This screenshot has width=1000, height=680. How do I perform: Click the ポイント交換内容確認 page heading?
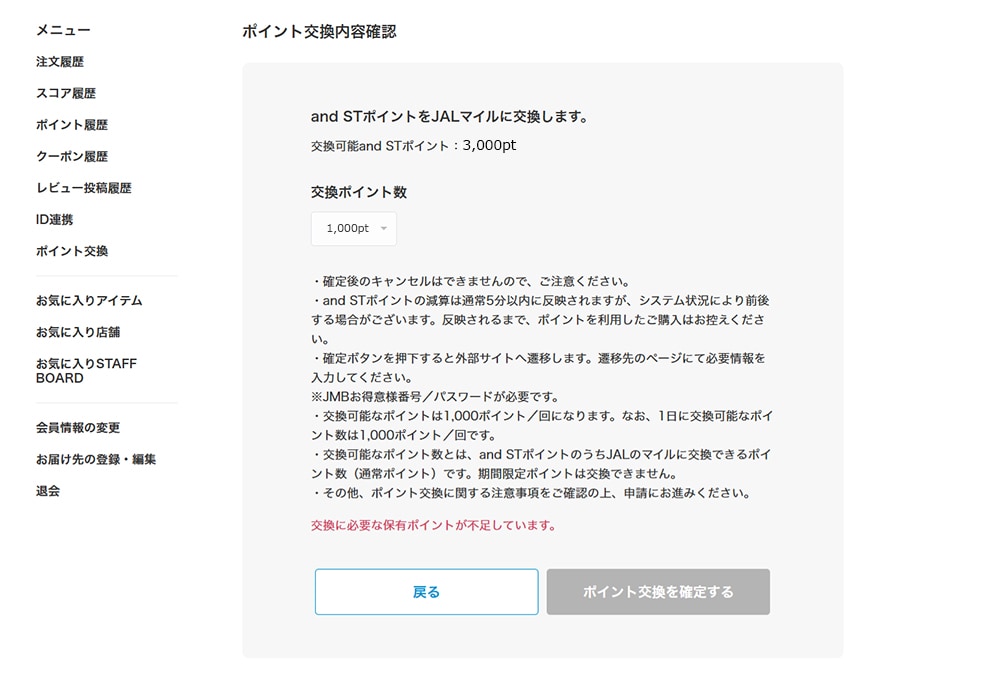click(x=319, y=32)
